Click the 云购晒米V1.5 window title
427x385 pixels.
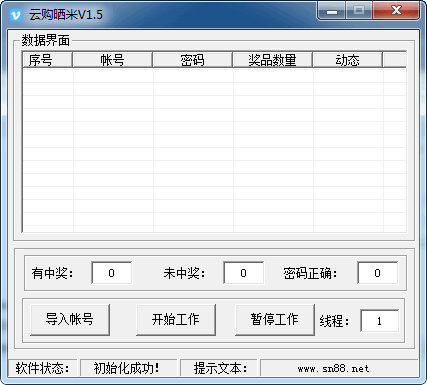pos(66,15)
